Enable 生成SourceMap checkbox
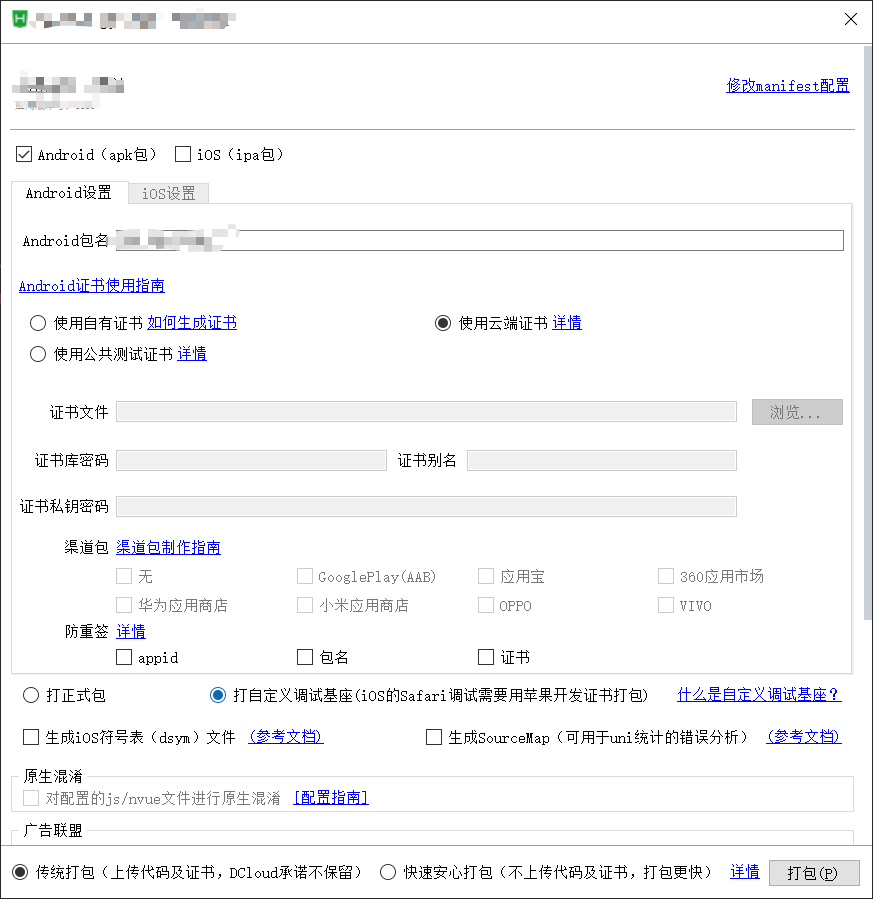 [x=434, y=737]
